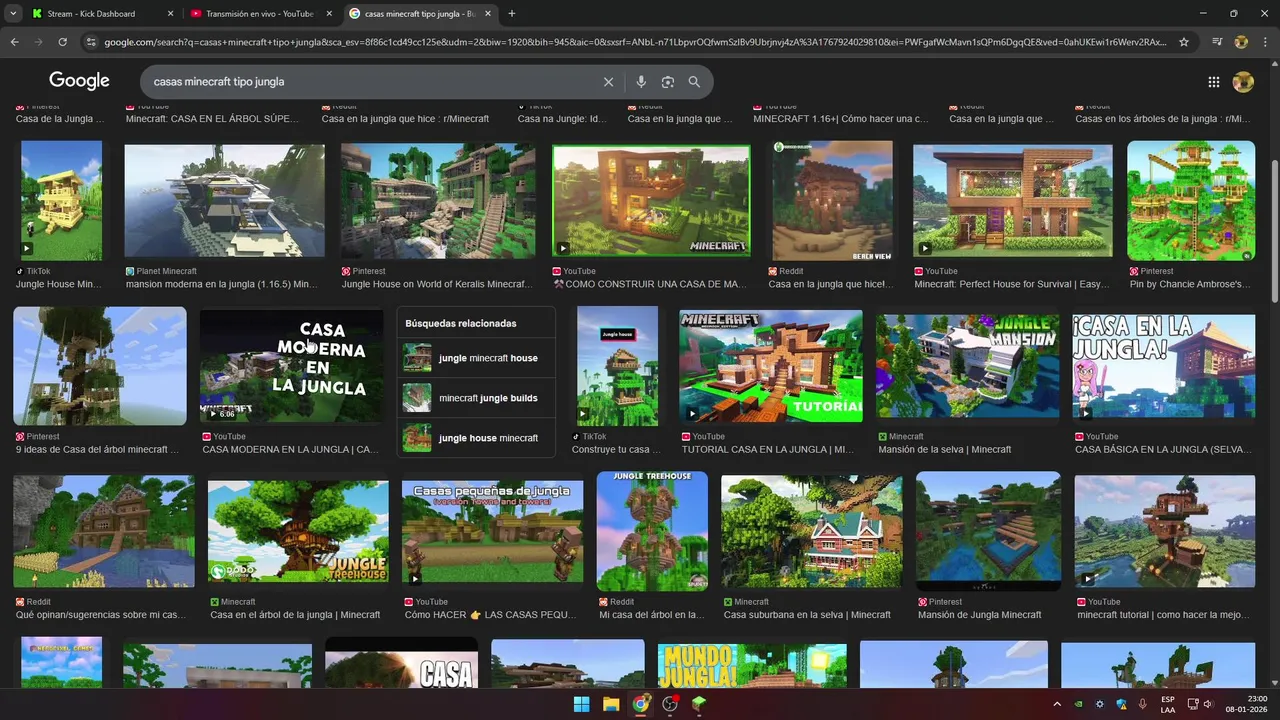
Task: Open the Chrome tab search dropdown
Action: [x=13, y=14]
